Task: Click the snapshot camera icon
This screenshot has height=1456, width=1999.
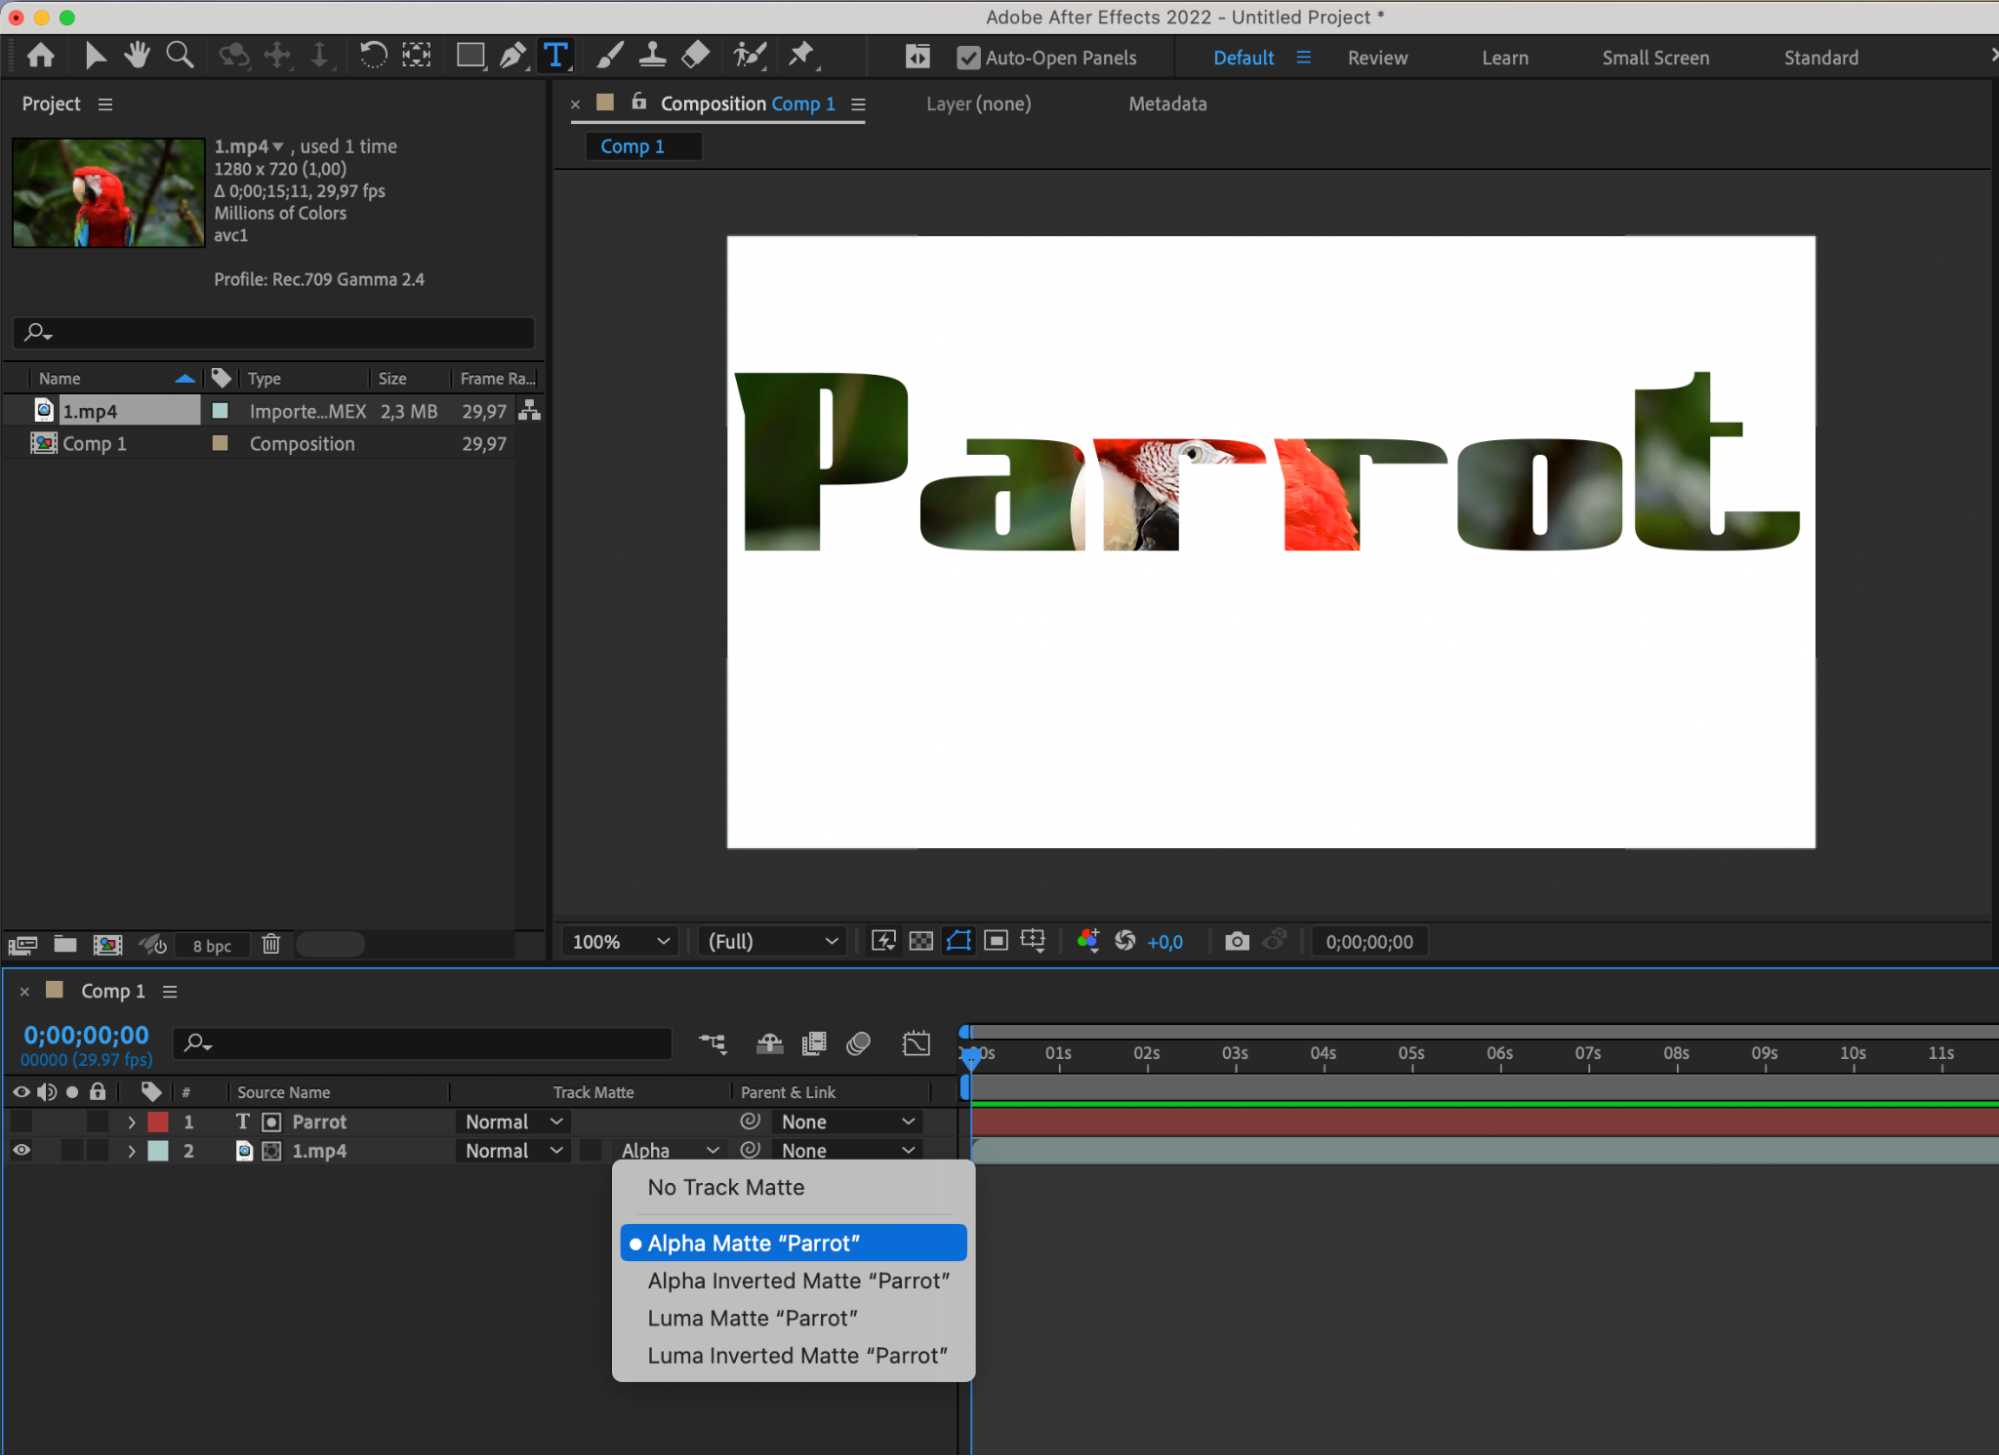Action: coord(1237,941)
